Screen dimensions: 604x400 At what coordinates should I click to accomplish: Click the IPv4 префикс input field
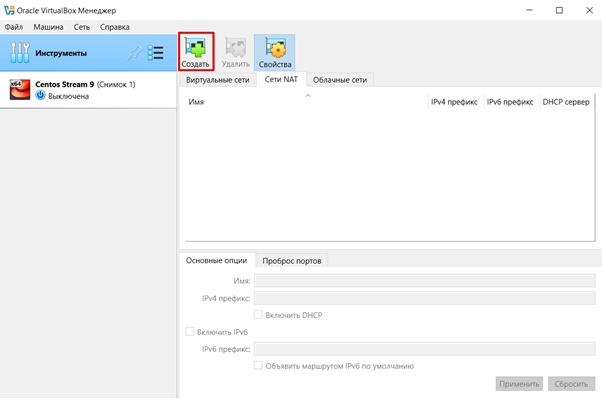point(424,298)
